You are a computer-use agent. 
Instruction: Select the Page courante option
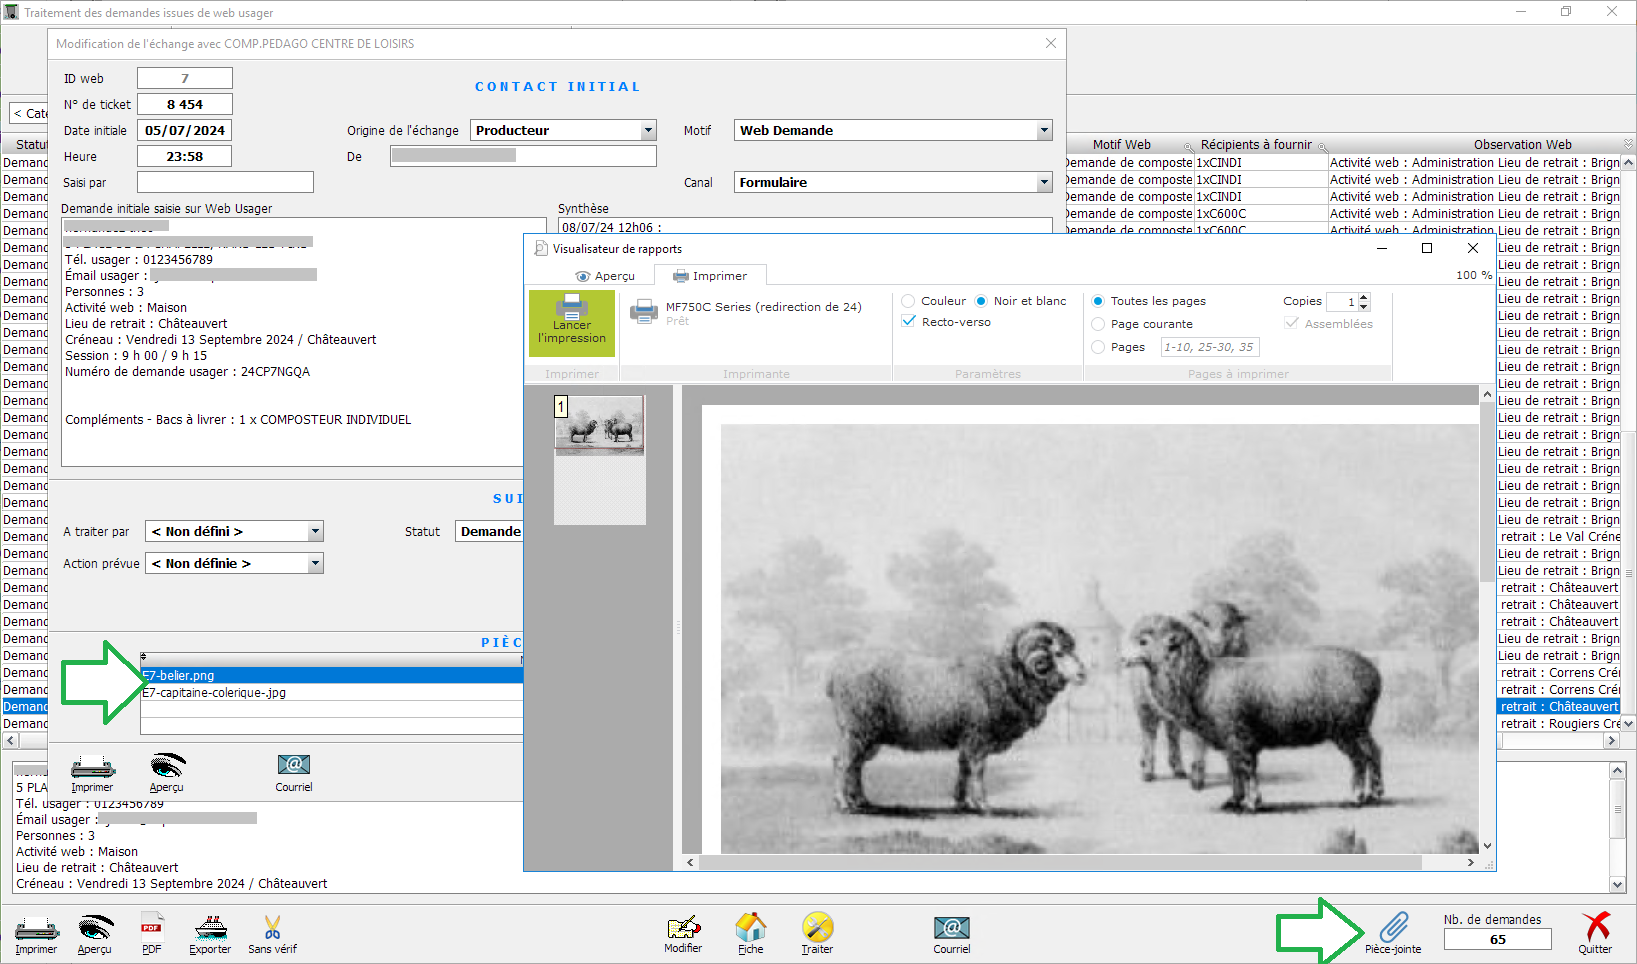1098,324
